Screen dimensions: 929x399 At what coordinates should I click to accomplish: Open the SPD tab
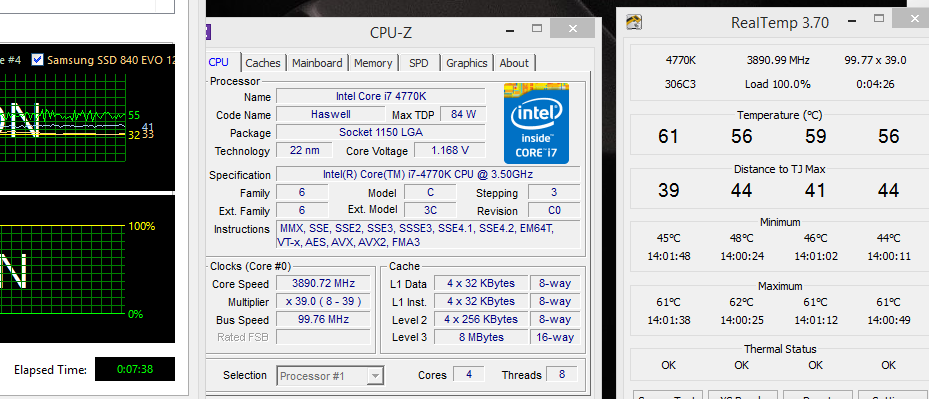[x=418, y=63]
